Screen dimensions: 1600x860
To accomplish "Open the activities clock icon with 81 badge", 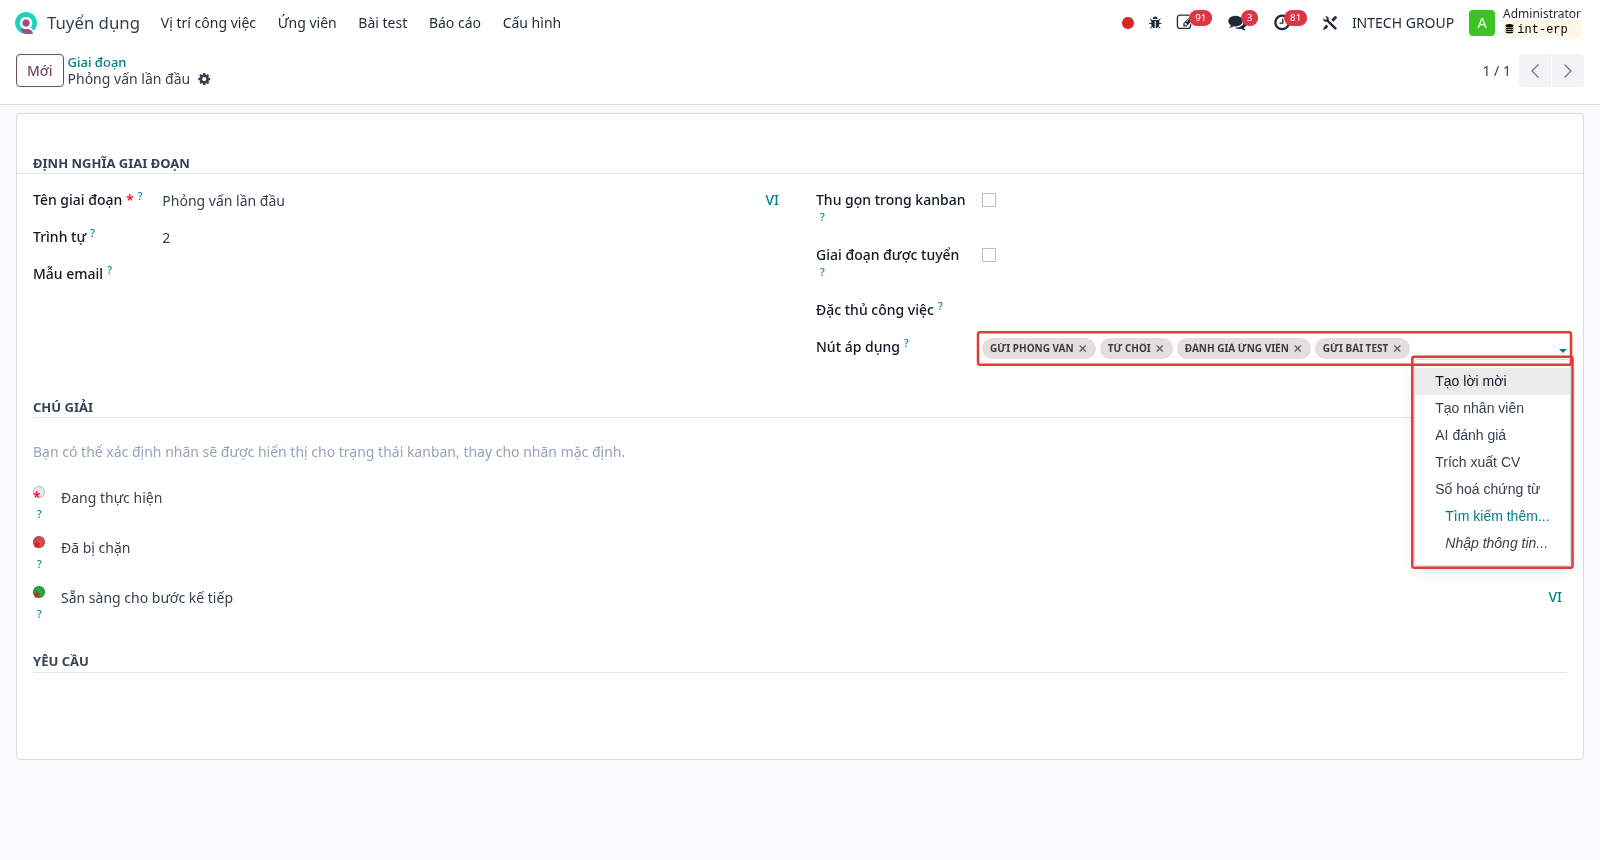I will [x=1282, y=23].
